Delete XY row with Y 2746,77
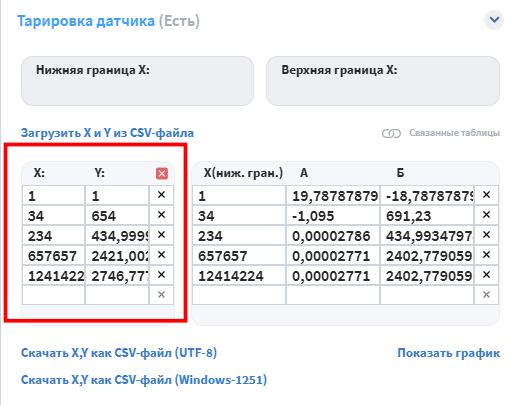The height and width of the screenshot is (405, 522). 161,275
